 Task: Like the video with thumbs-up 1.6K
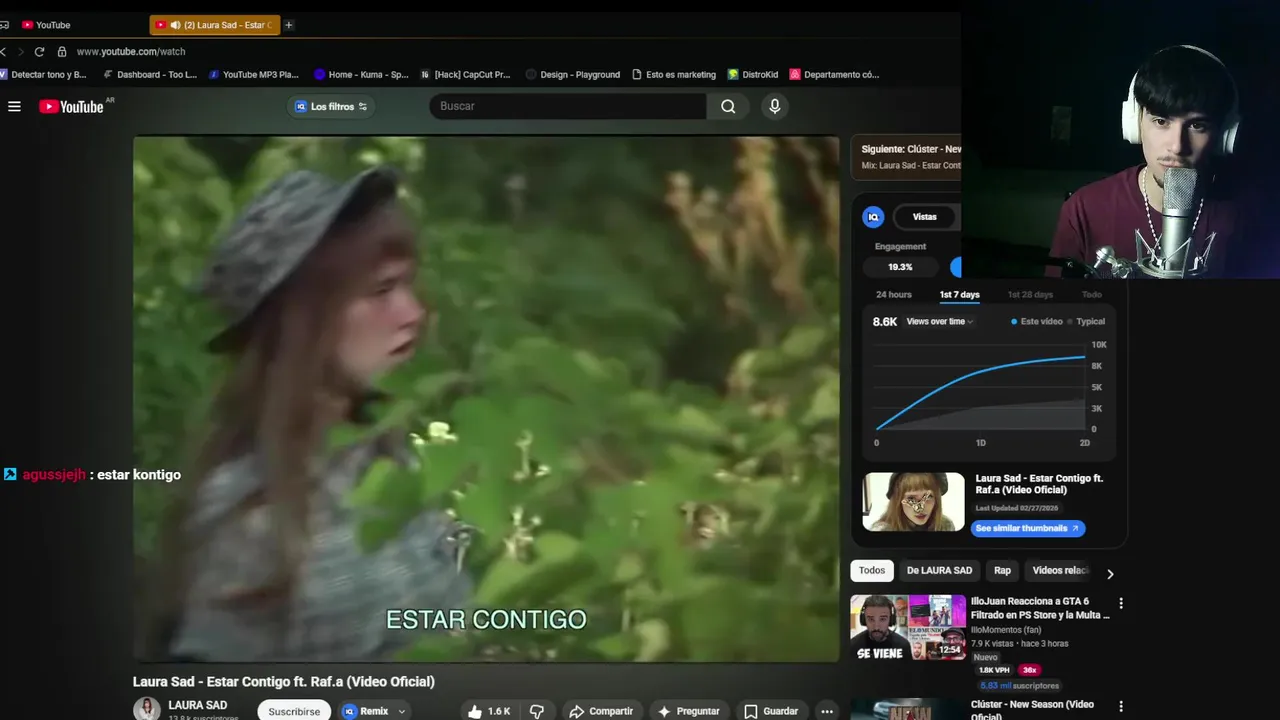click(489, 711)
